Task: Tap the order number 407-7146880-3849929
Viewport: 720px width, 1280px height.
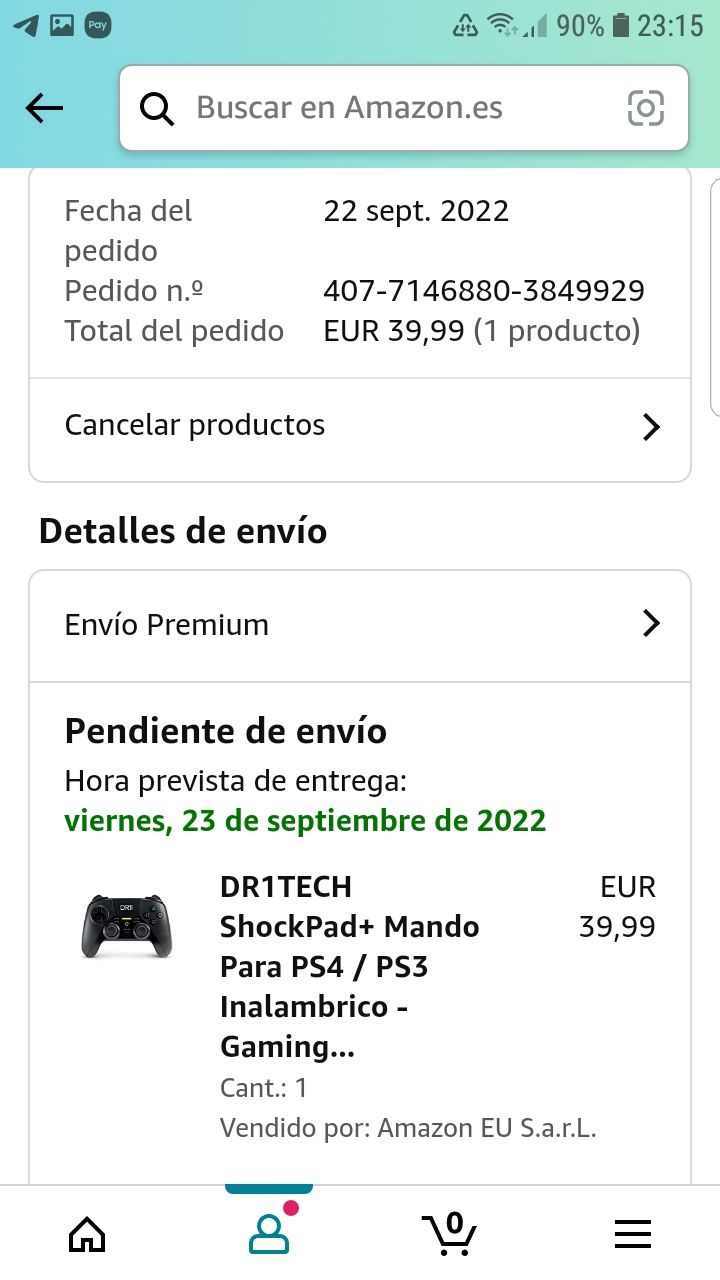Action: [483, 291]
